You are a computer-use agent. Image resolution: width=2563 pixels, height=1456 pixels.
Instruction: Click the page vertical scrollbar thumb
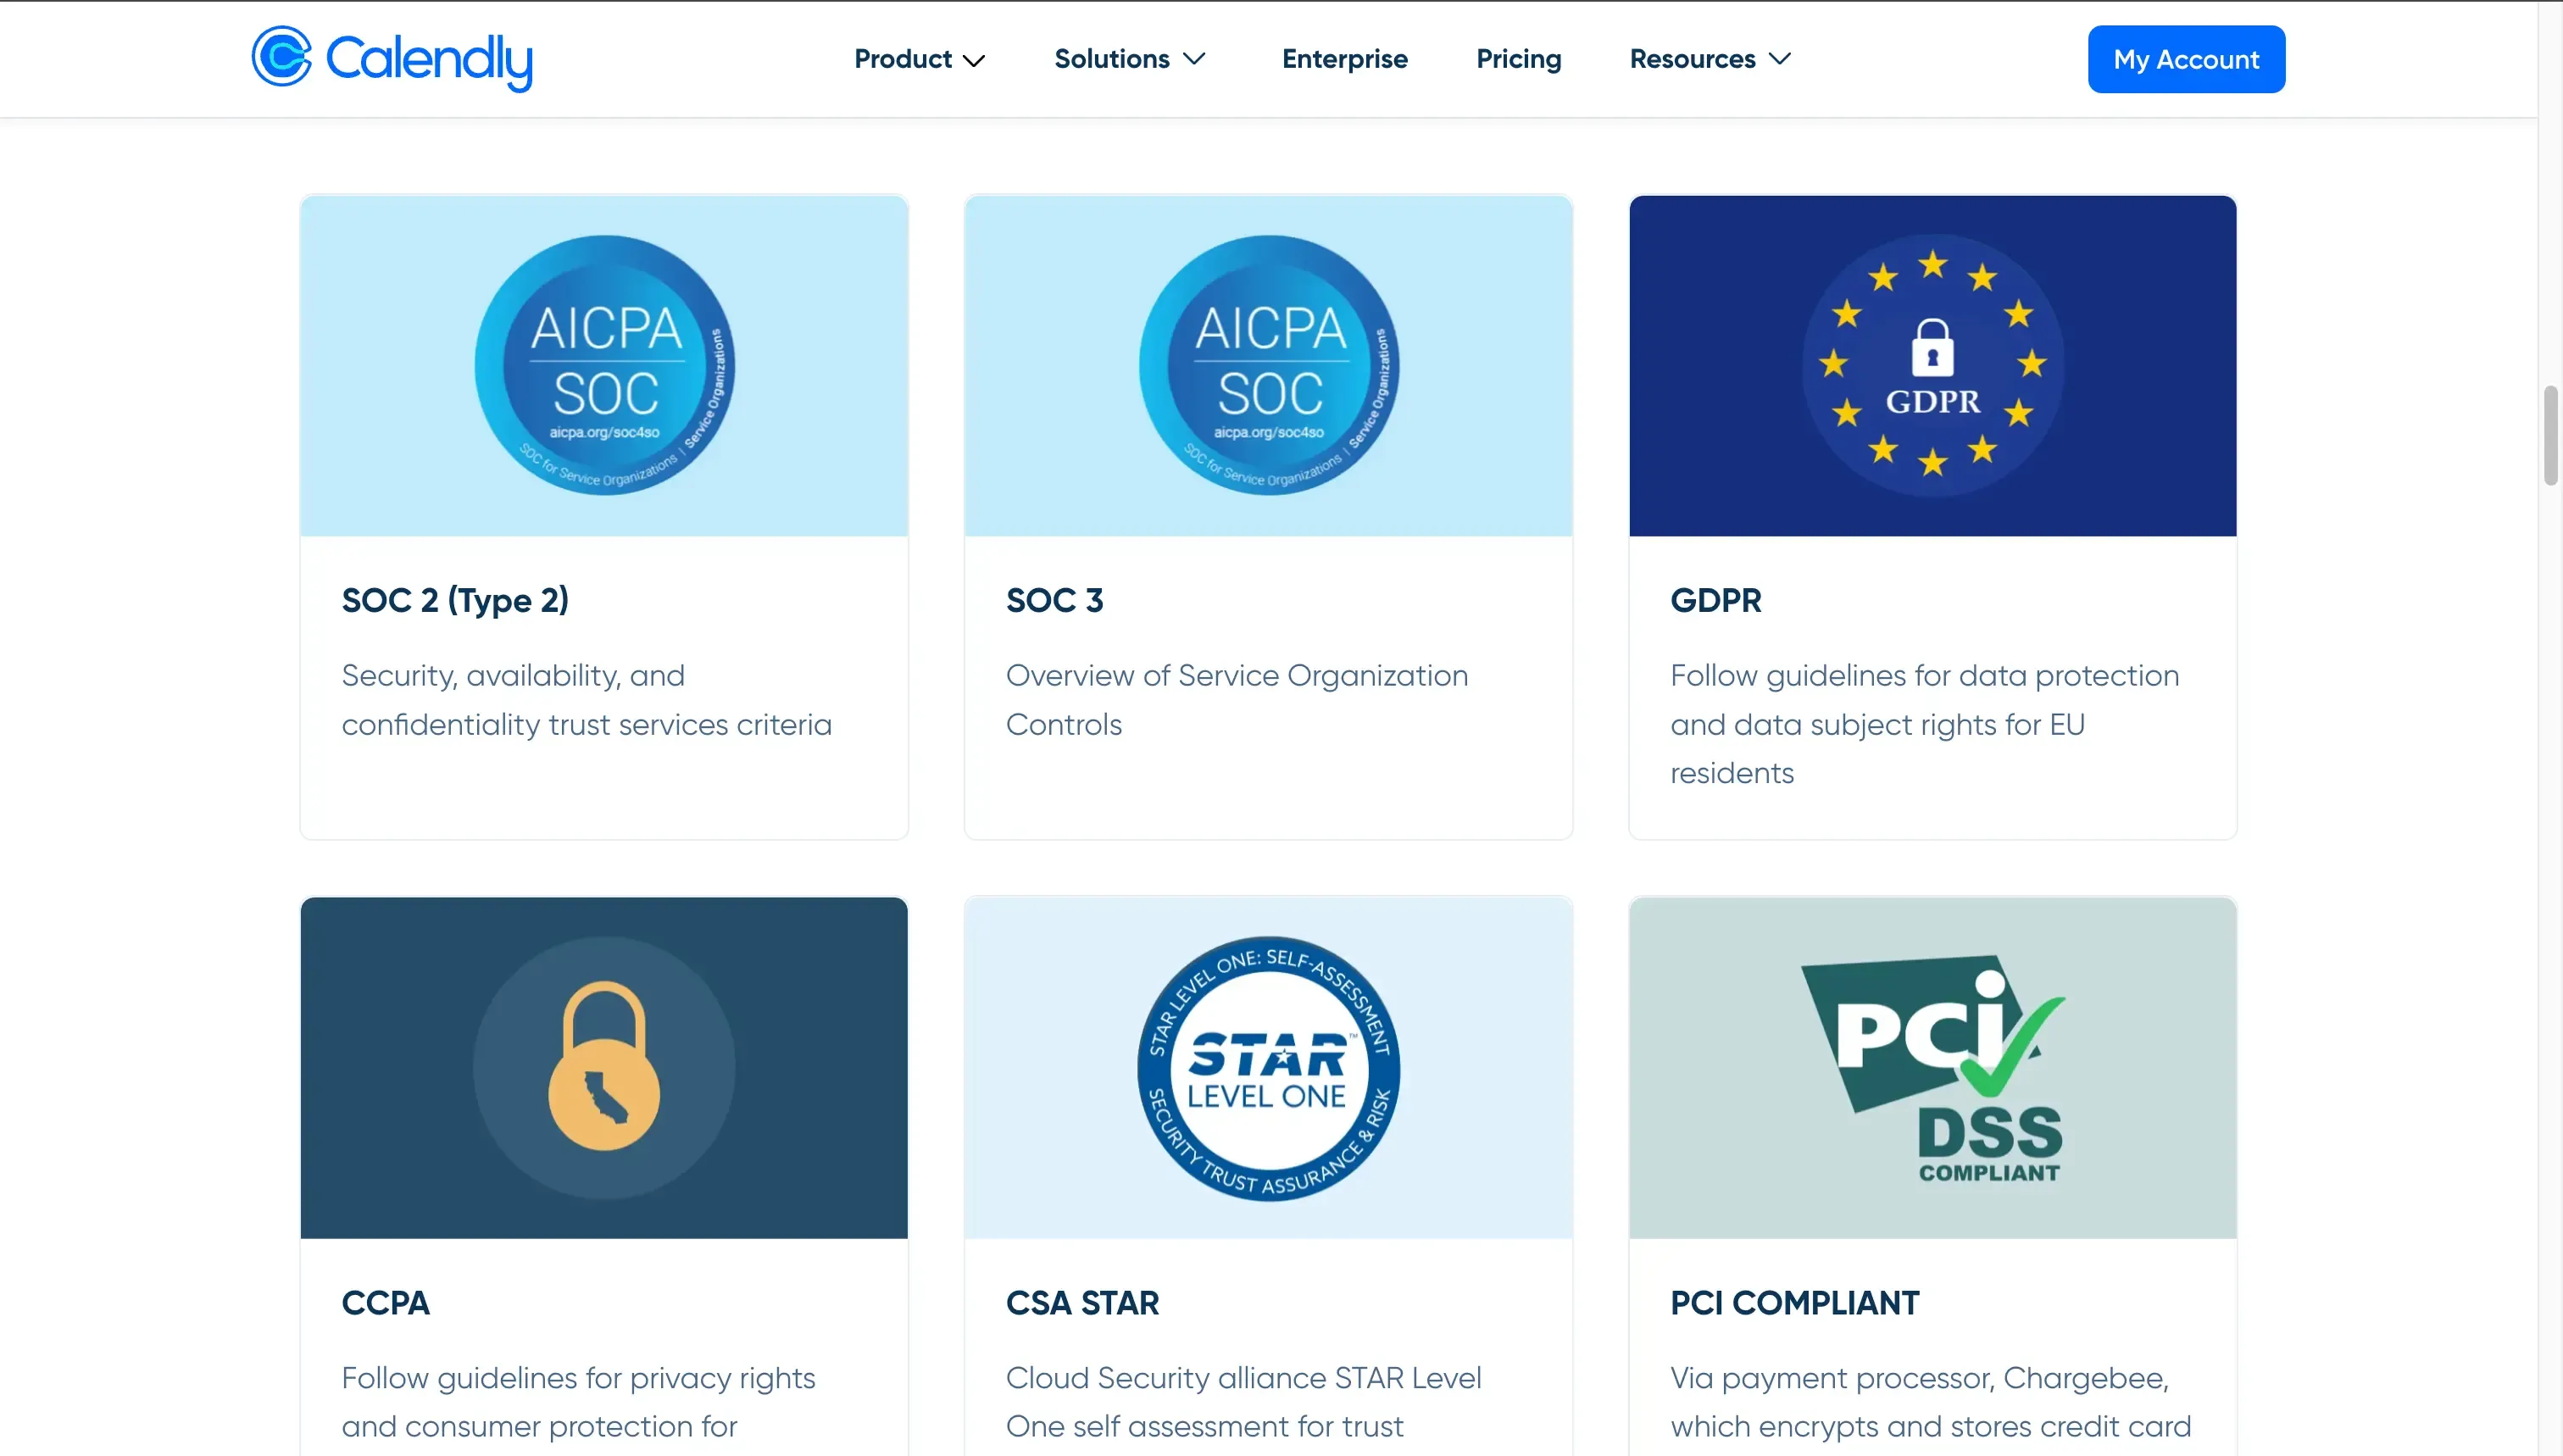[x=2550, y=435]
